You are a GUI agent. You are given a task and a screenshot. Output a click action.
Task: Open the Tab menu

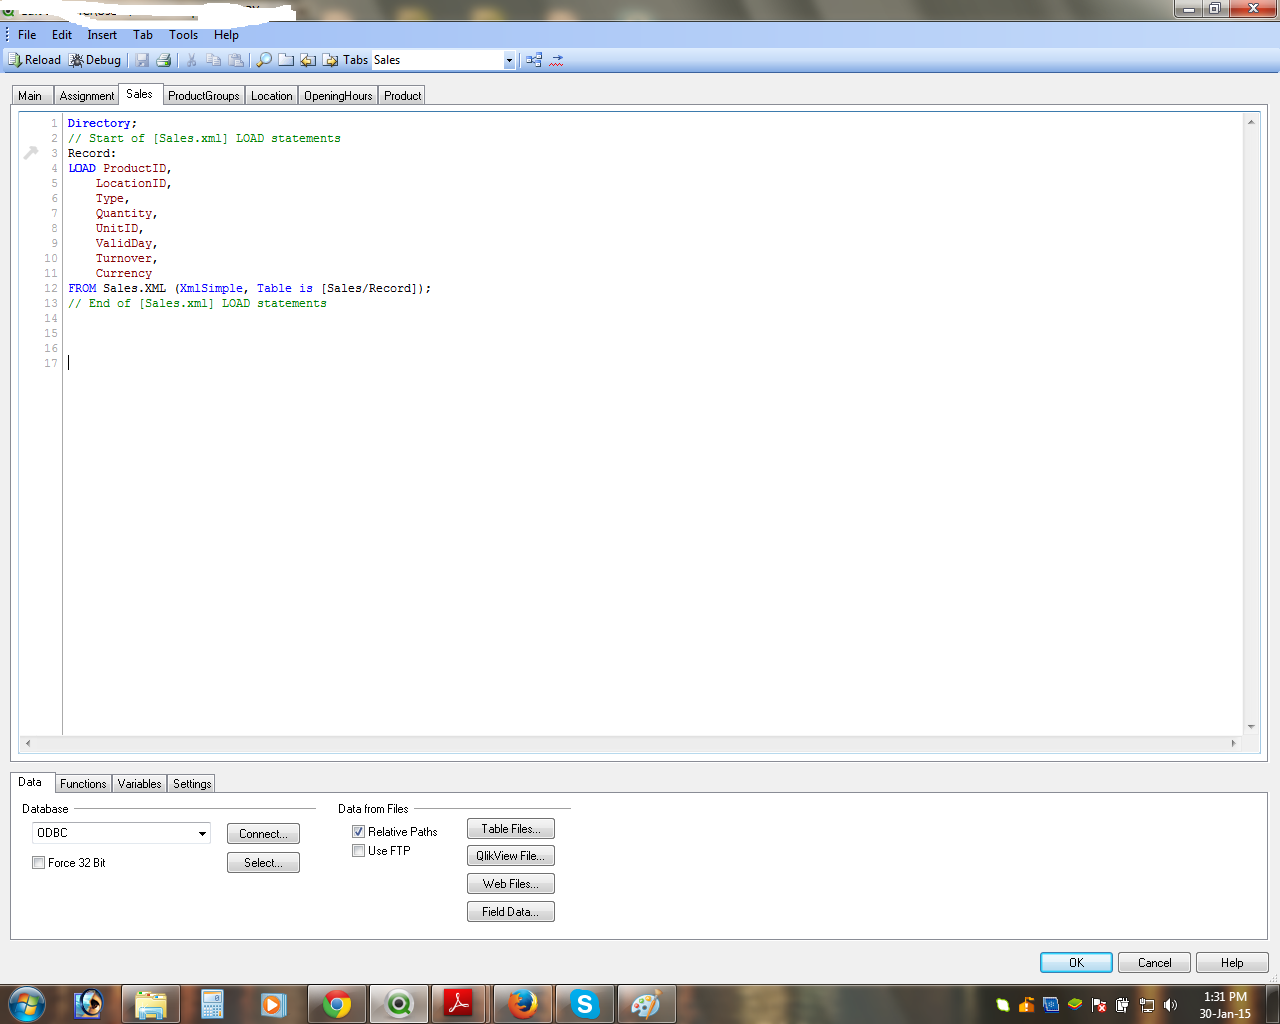coord(143,35)
